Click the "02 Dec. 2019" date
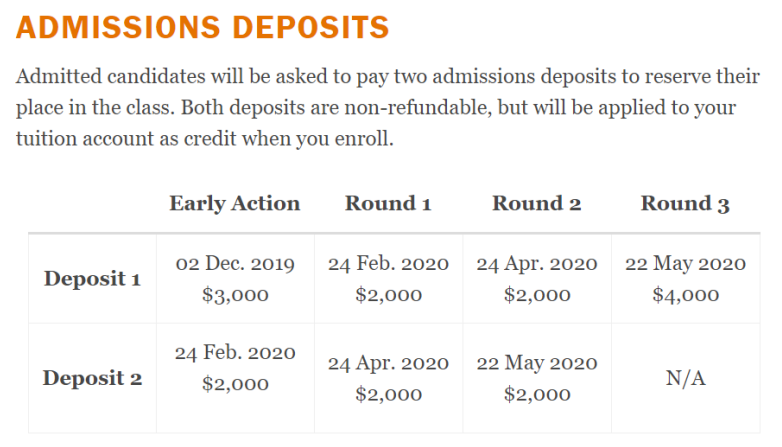Screen dimensions: 782x447 (x=235, y=264)
